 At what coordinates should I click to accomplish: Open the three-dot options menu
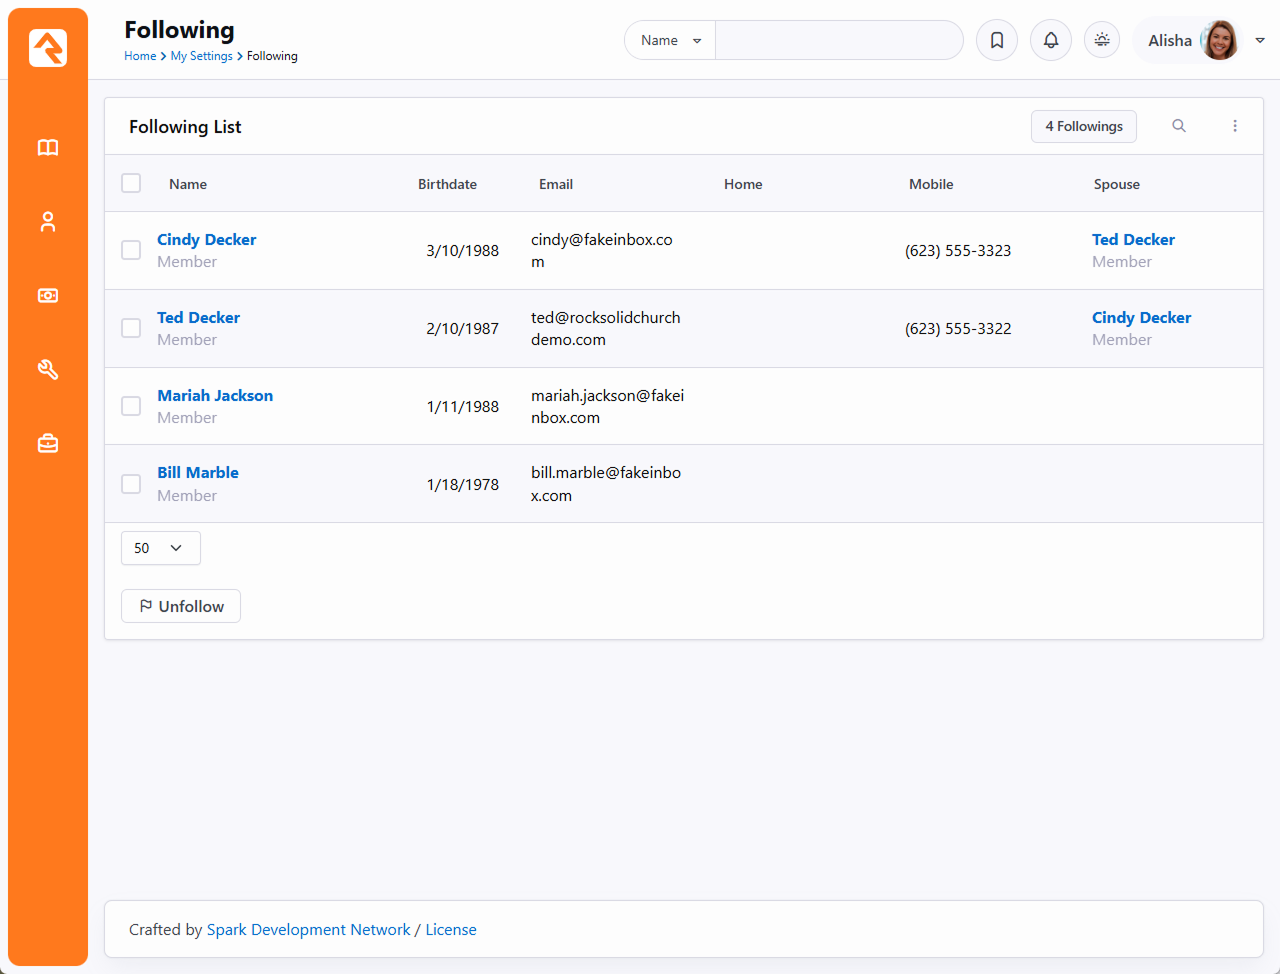tap(1235, 126)
